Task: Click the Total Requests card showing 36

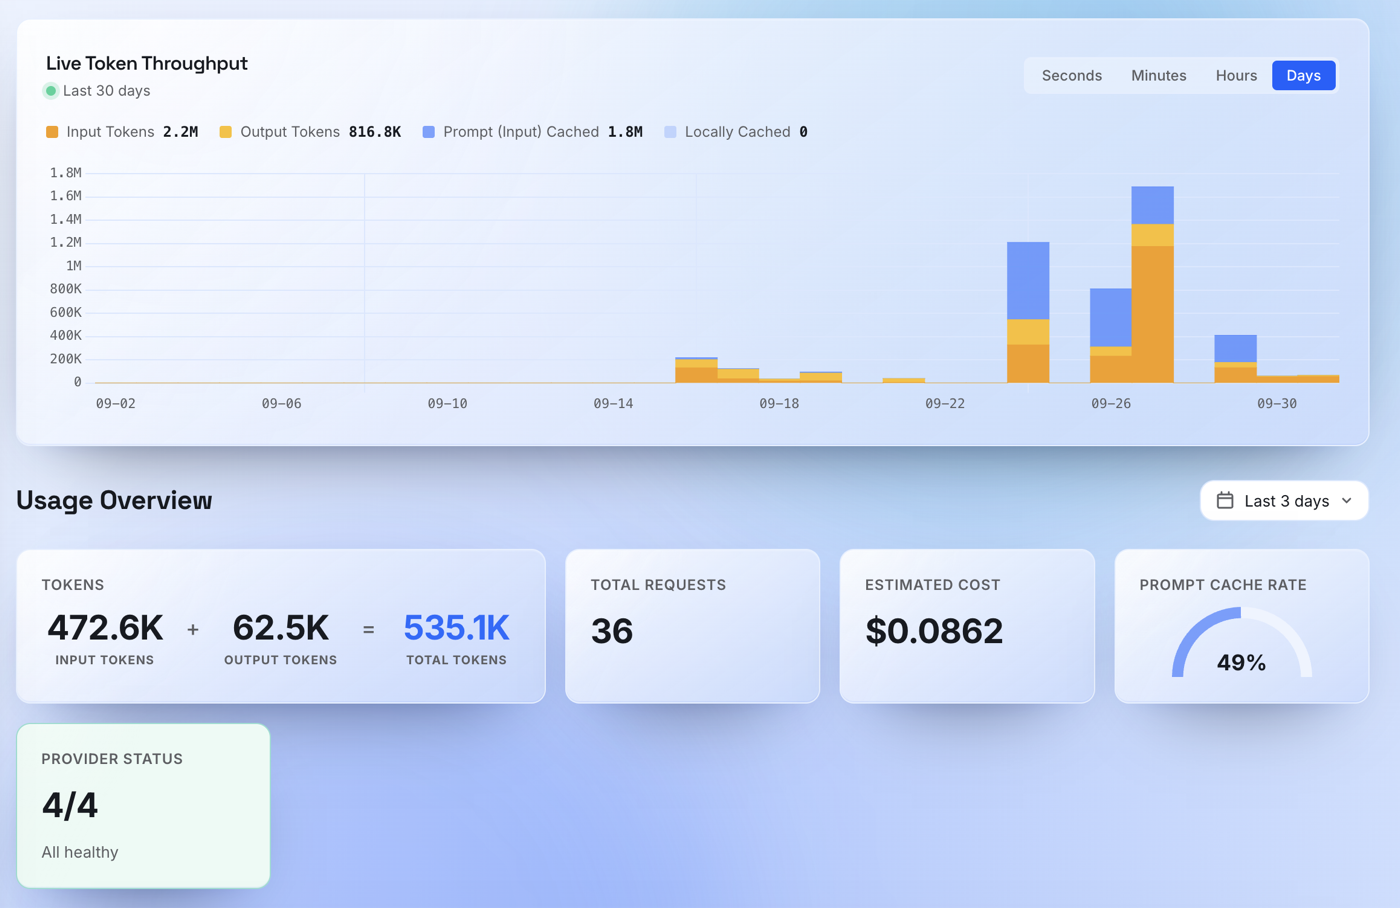Action: pyautogui.click(x=692, y=626)
